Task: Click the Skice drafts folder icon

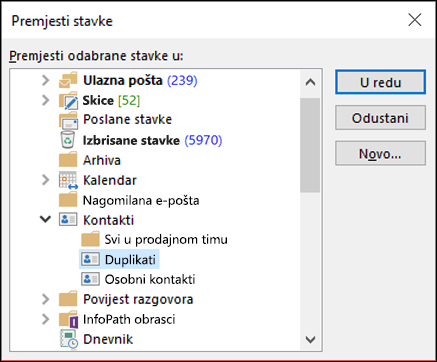Action: point(68,100)
